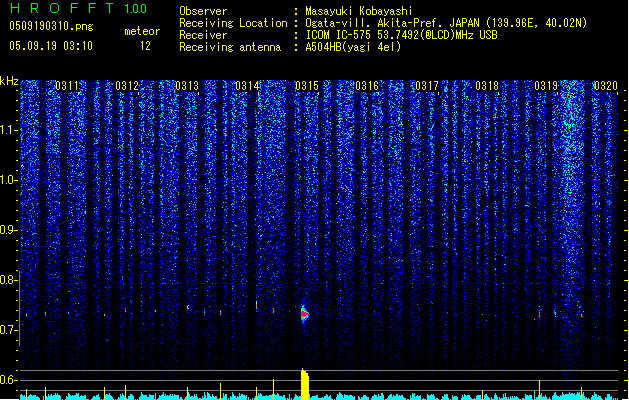This screenshot has height=400, width=629.
Task: Click the 0.7 frequency axis label
Action: click(8, 330)
